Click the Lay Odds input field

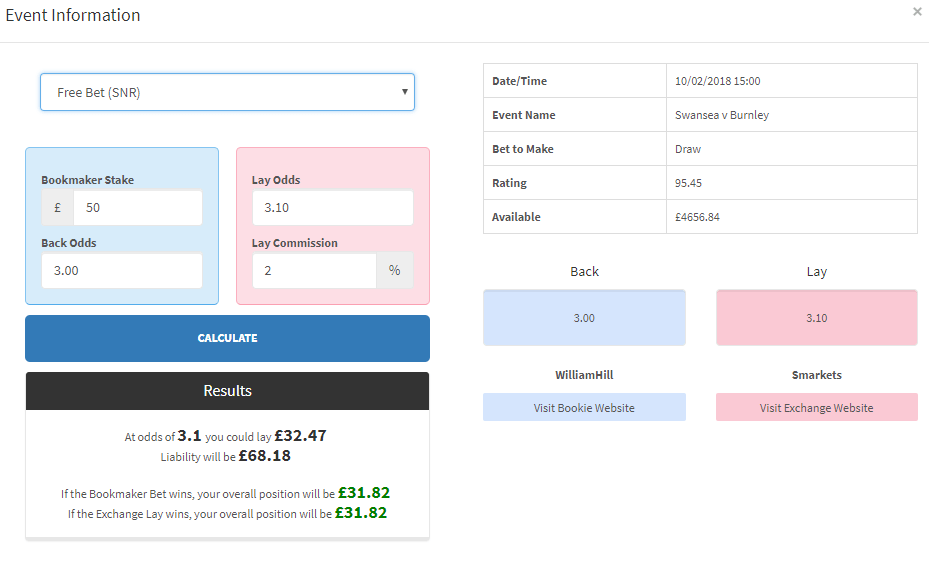tap(333, 208)
